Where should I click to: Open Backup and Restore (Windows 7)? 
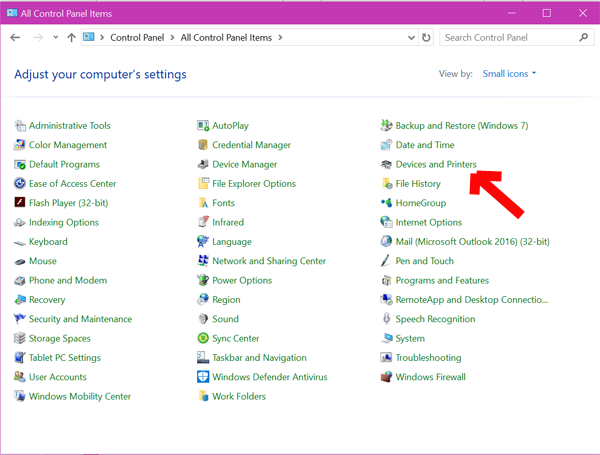[461, 126]
